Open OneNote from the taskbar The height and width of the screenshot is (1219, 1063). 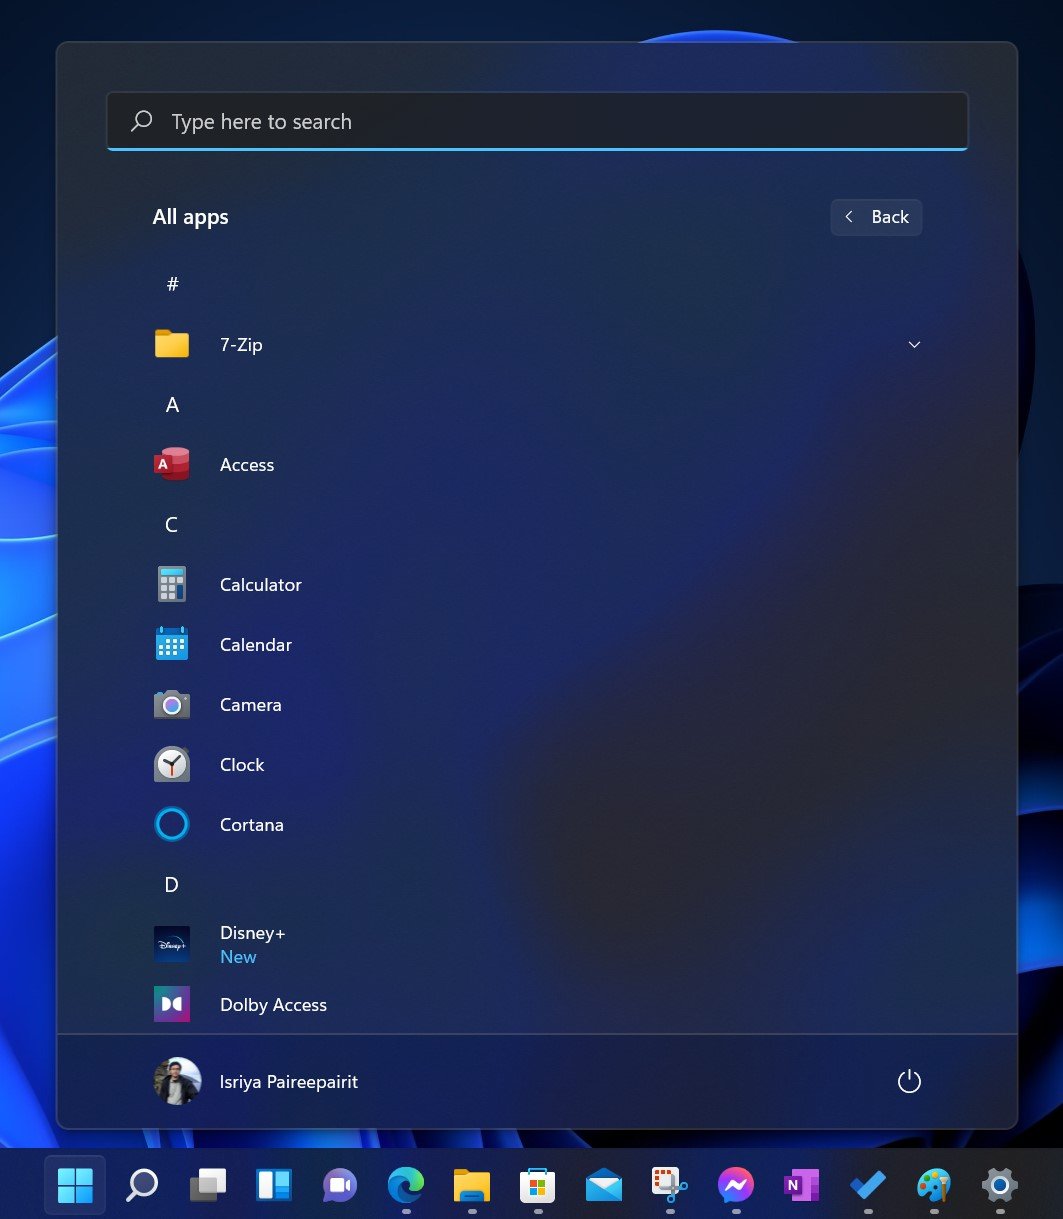pos(801,1185)
